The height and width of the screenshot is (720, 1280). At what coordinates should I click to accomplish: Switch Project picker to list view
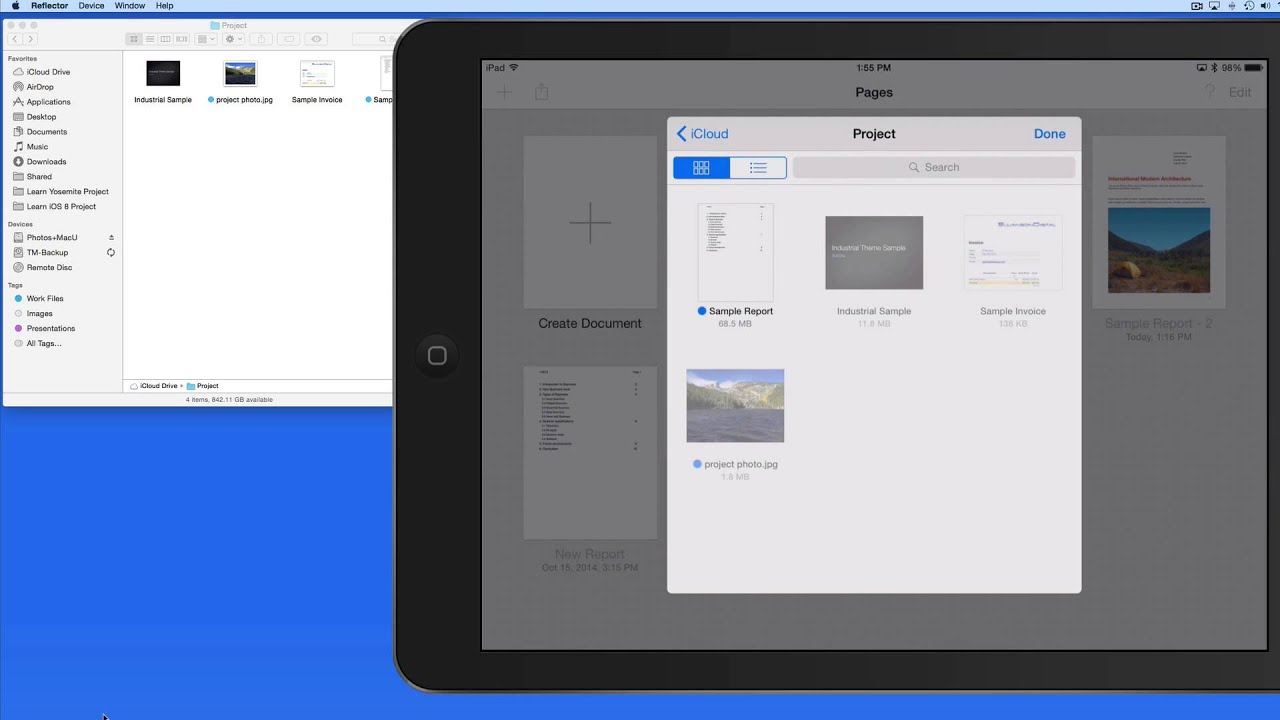tap(758, 168)
